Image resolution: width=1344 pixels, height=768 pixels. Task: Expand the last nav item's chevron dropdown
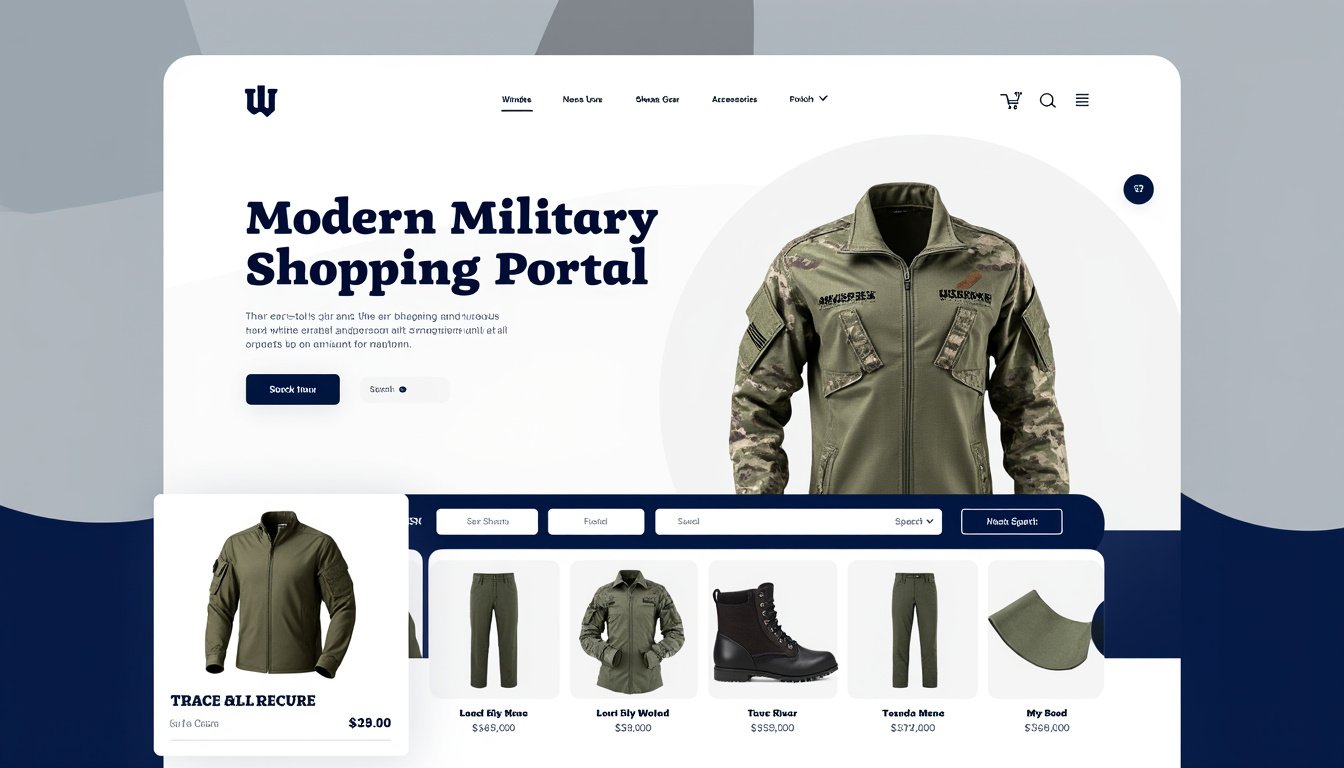pos(823,98)
